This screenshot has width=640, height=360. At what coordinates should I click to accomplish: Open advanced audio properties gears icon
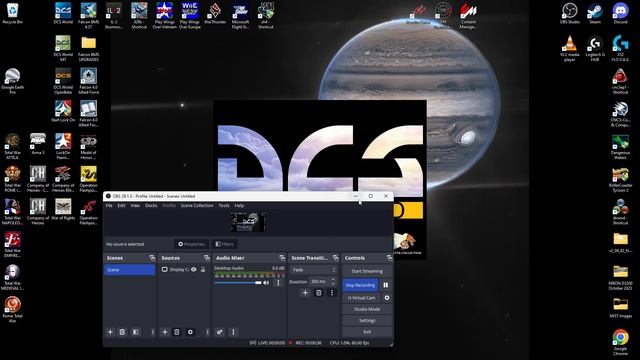(x=220, y=332)
